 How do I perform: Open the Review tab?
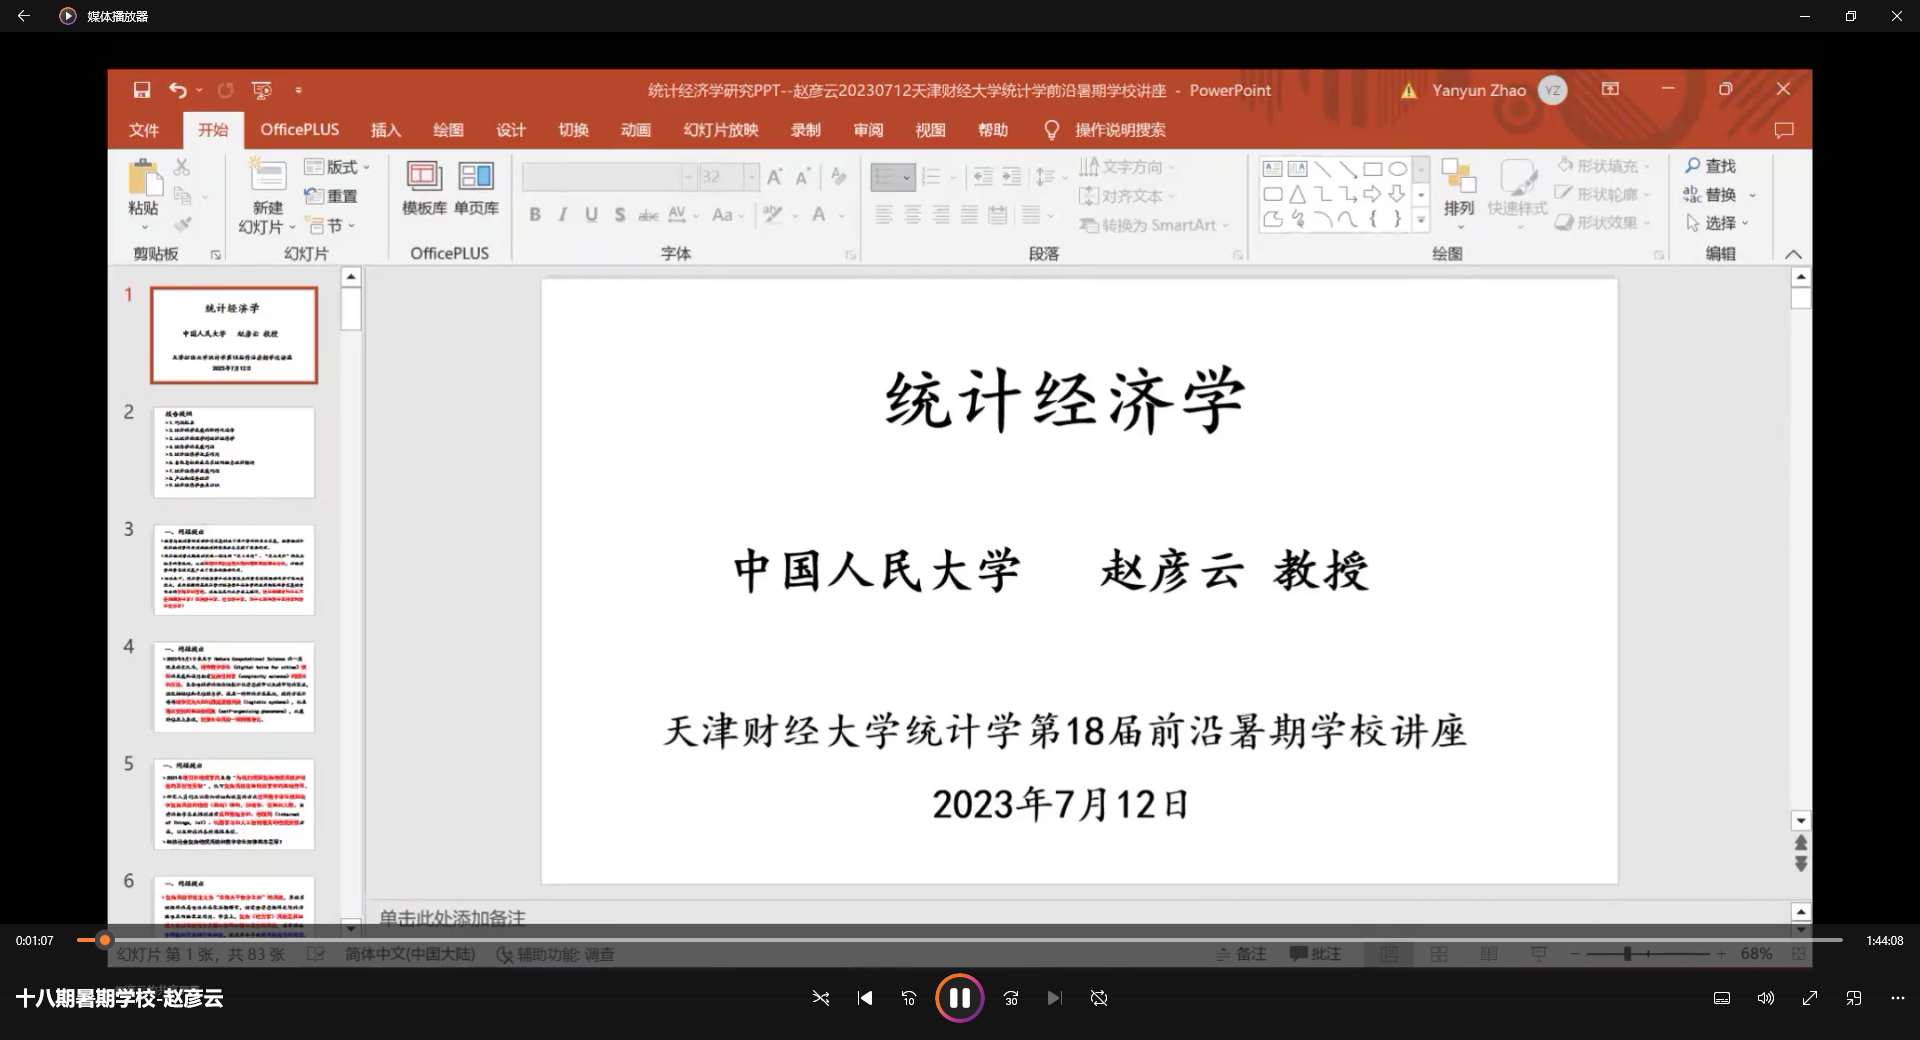pos(868,130)
